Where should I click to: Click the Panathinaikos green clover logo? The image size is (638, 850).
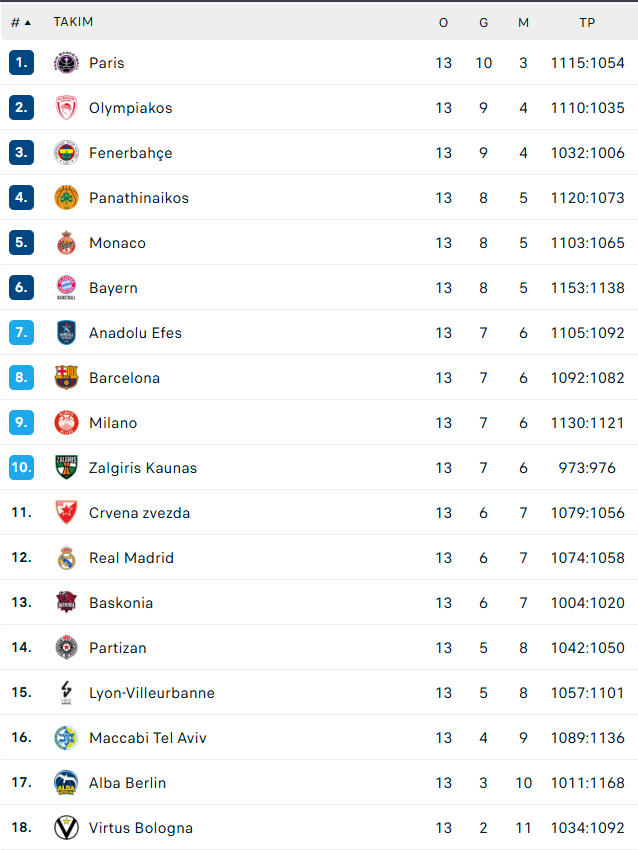tap(66, 198)
